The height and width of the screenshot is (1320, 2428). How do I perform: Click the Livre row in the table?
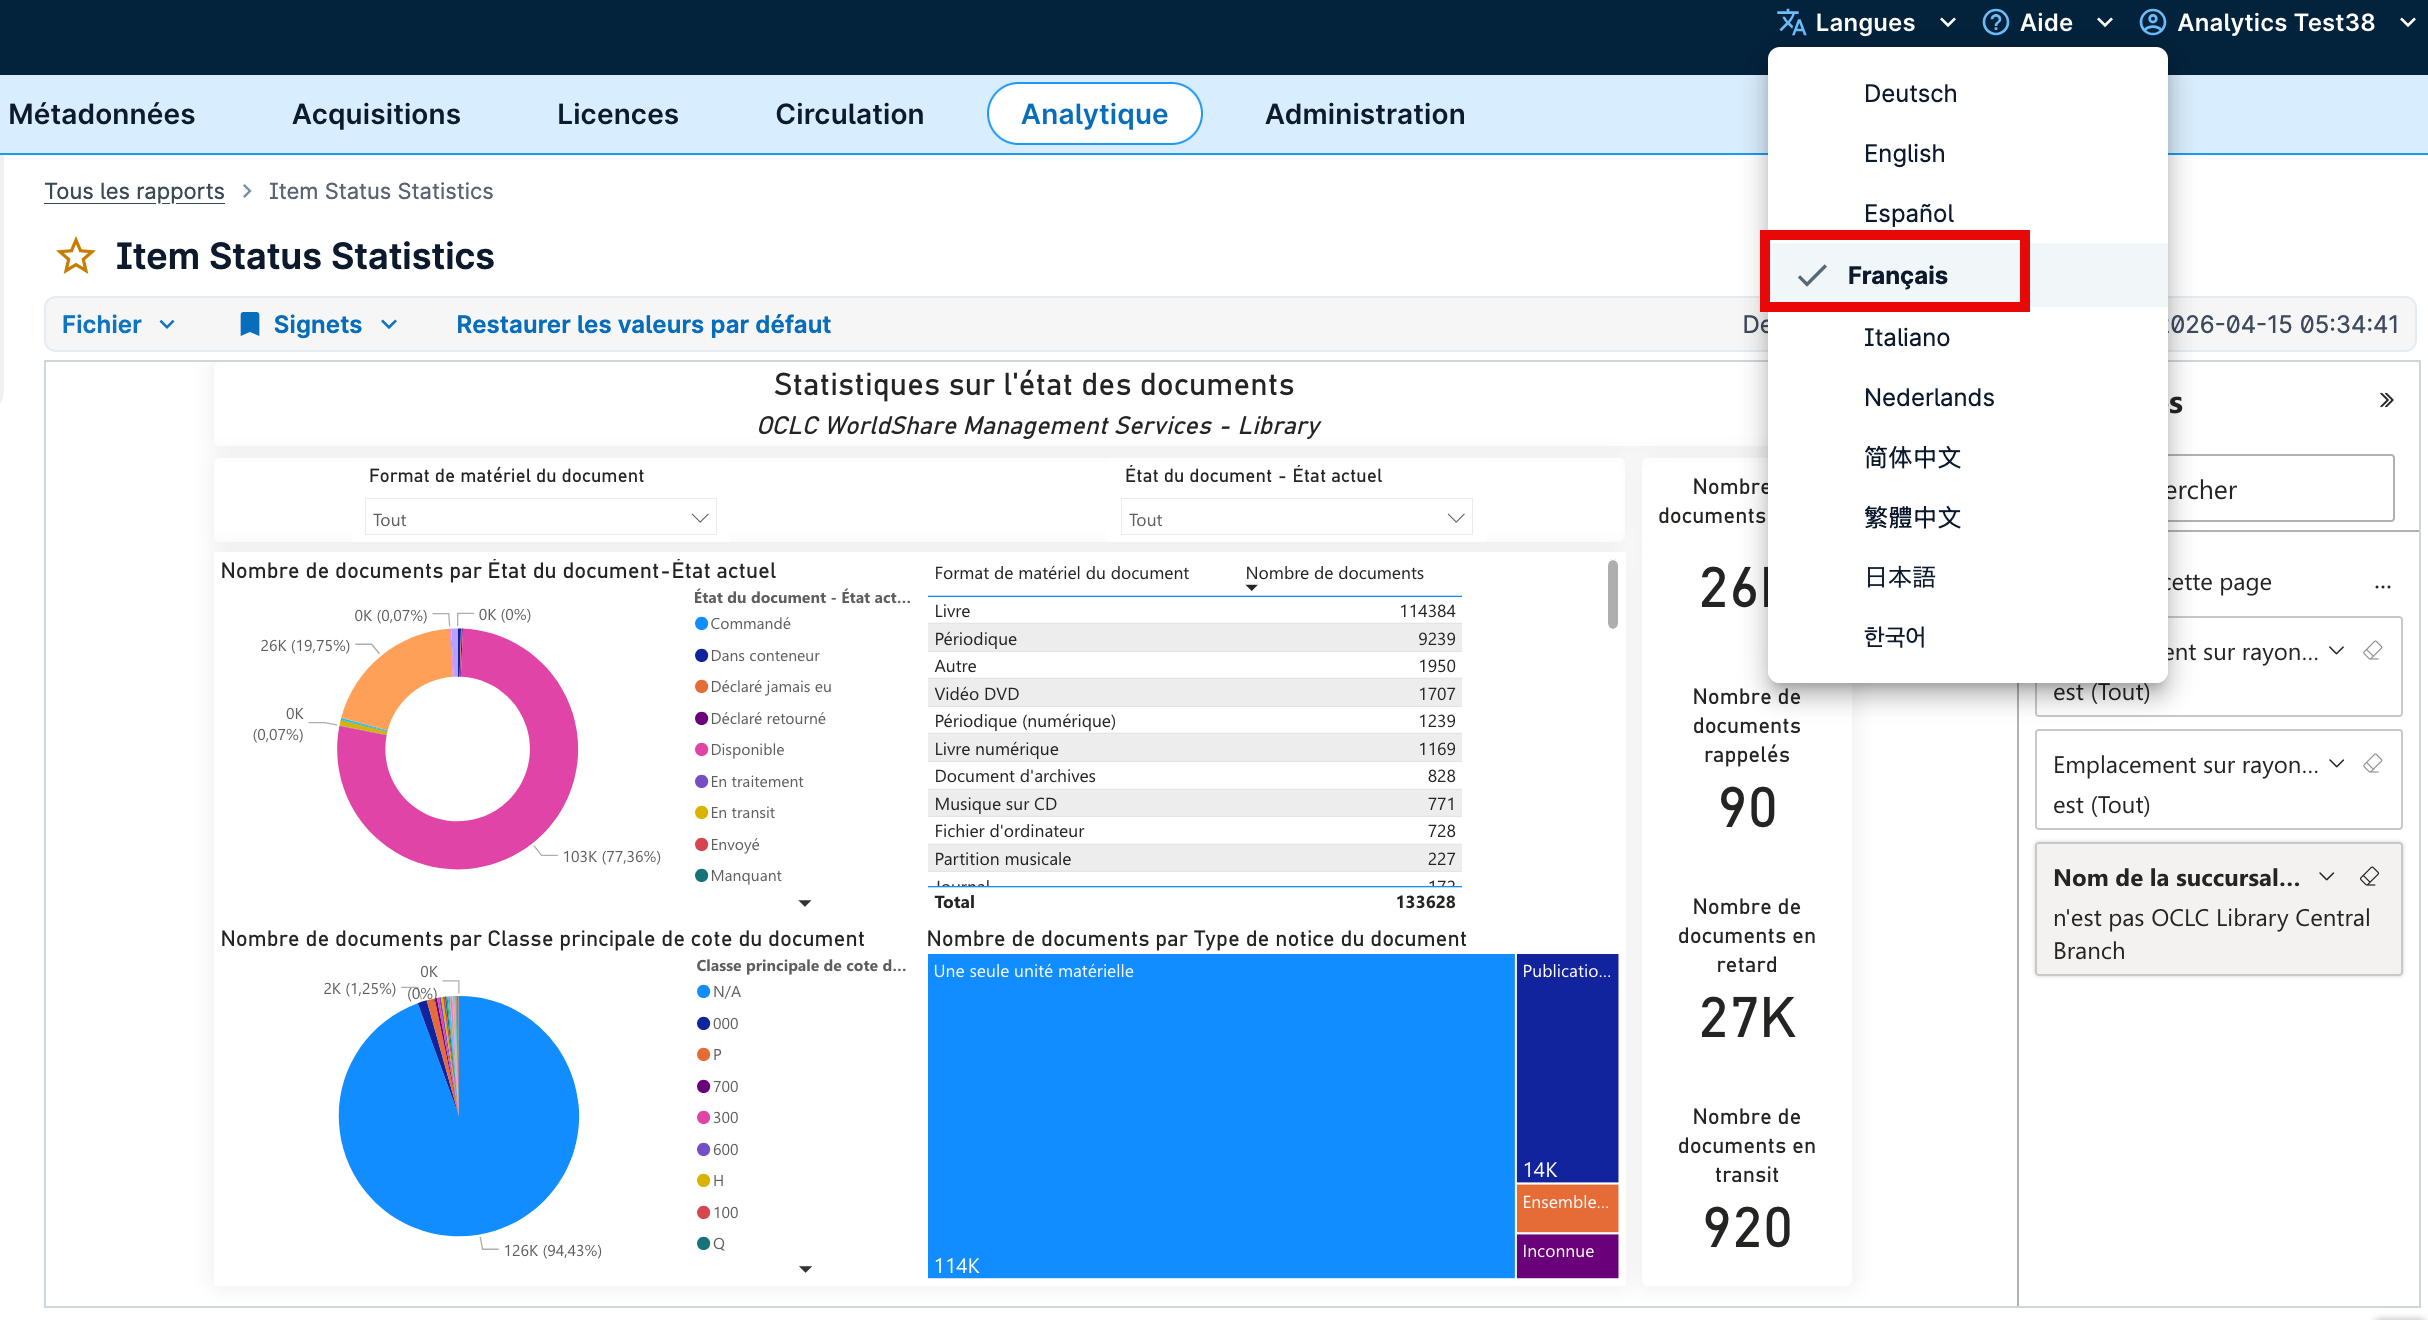[1195, 611]
